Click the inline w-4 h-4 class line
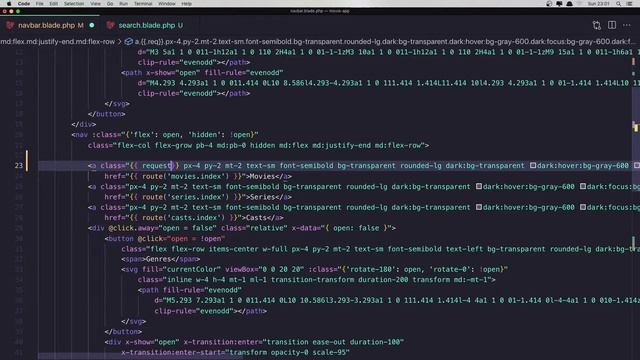The width and height of the screenshot is (640, 360). click(x=316, y=280)
